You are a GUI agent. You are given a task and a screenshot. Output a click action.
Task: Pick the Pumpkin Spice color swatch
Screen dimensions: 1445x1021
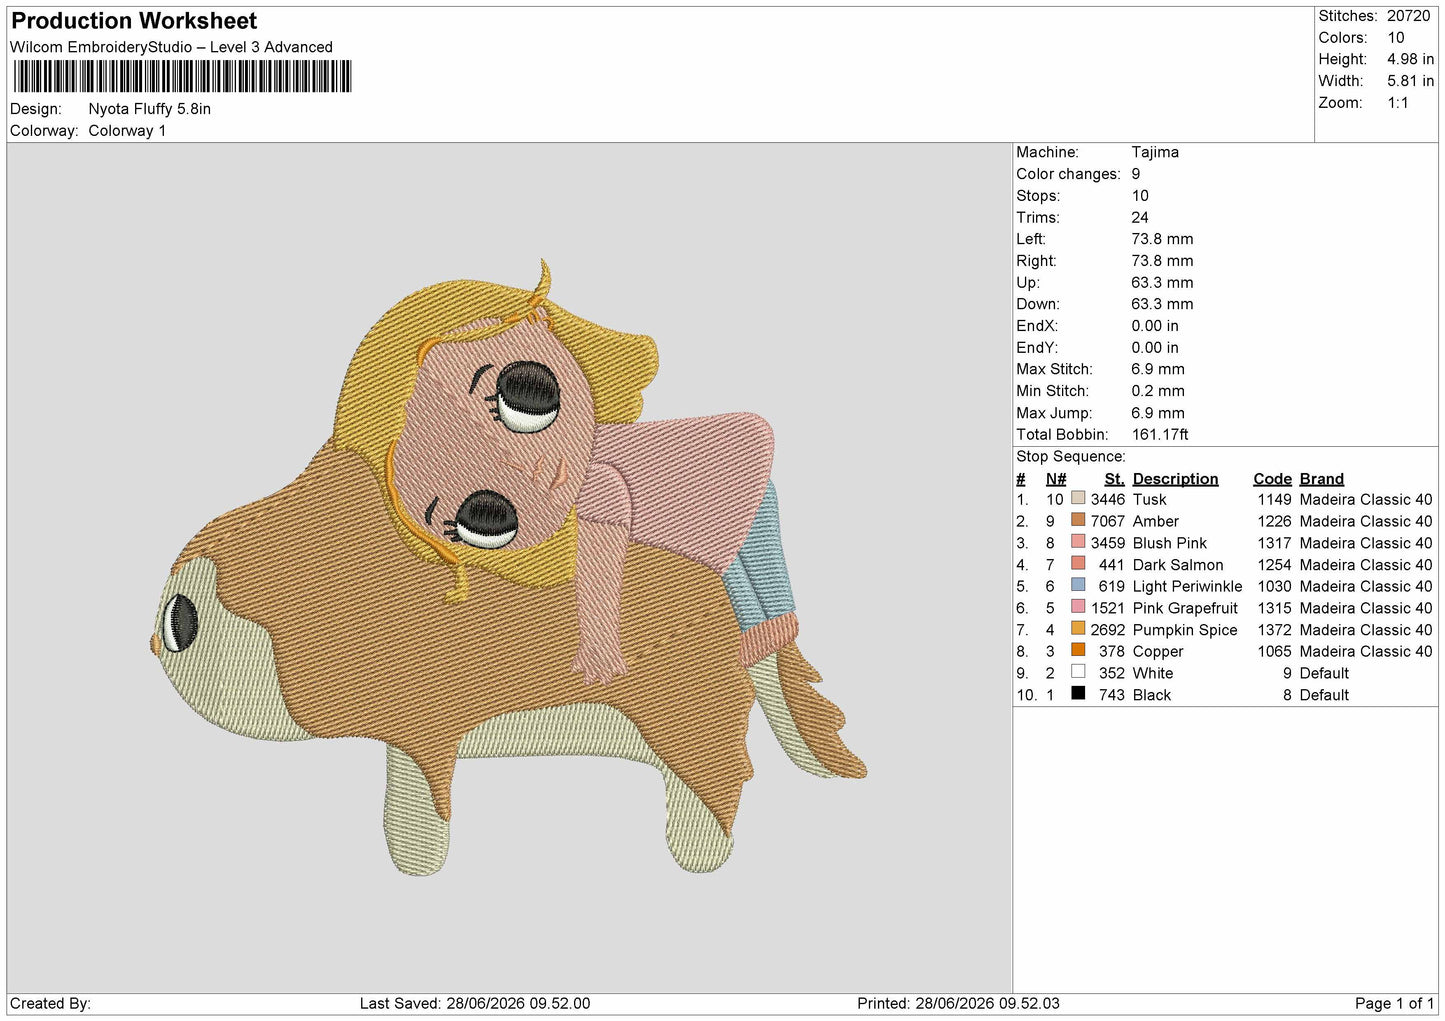(1078, 628)
